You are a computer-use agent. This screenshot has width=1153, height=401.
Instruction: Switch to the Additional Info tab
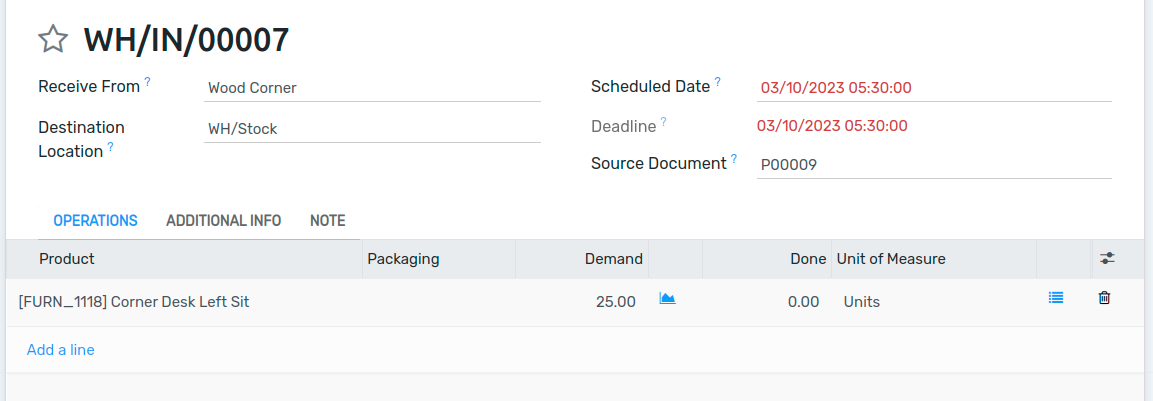224,221
